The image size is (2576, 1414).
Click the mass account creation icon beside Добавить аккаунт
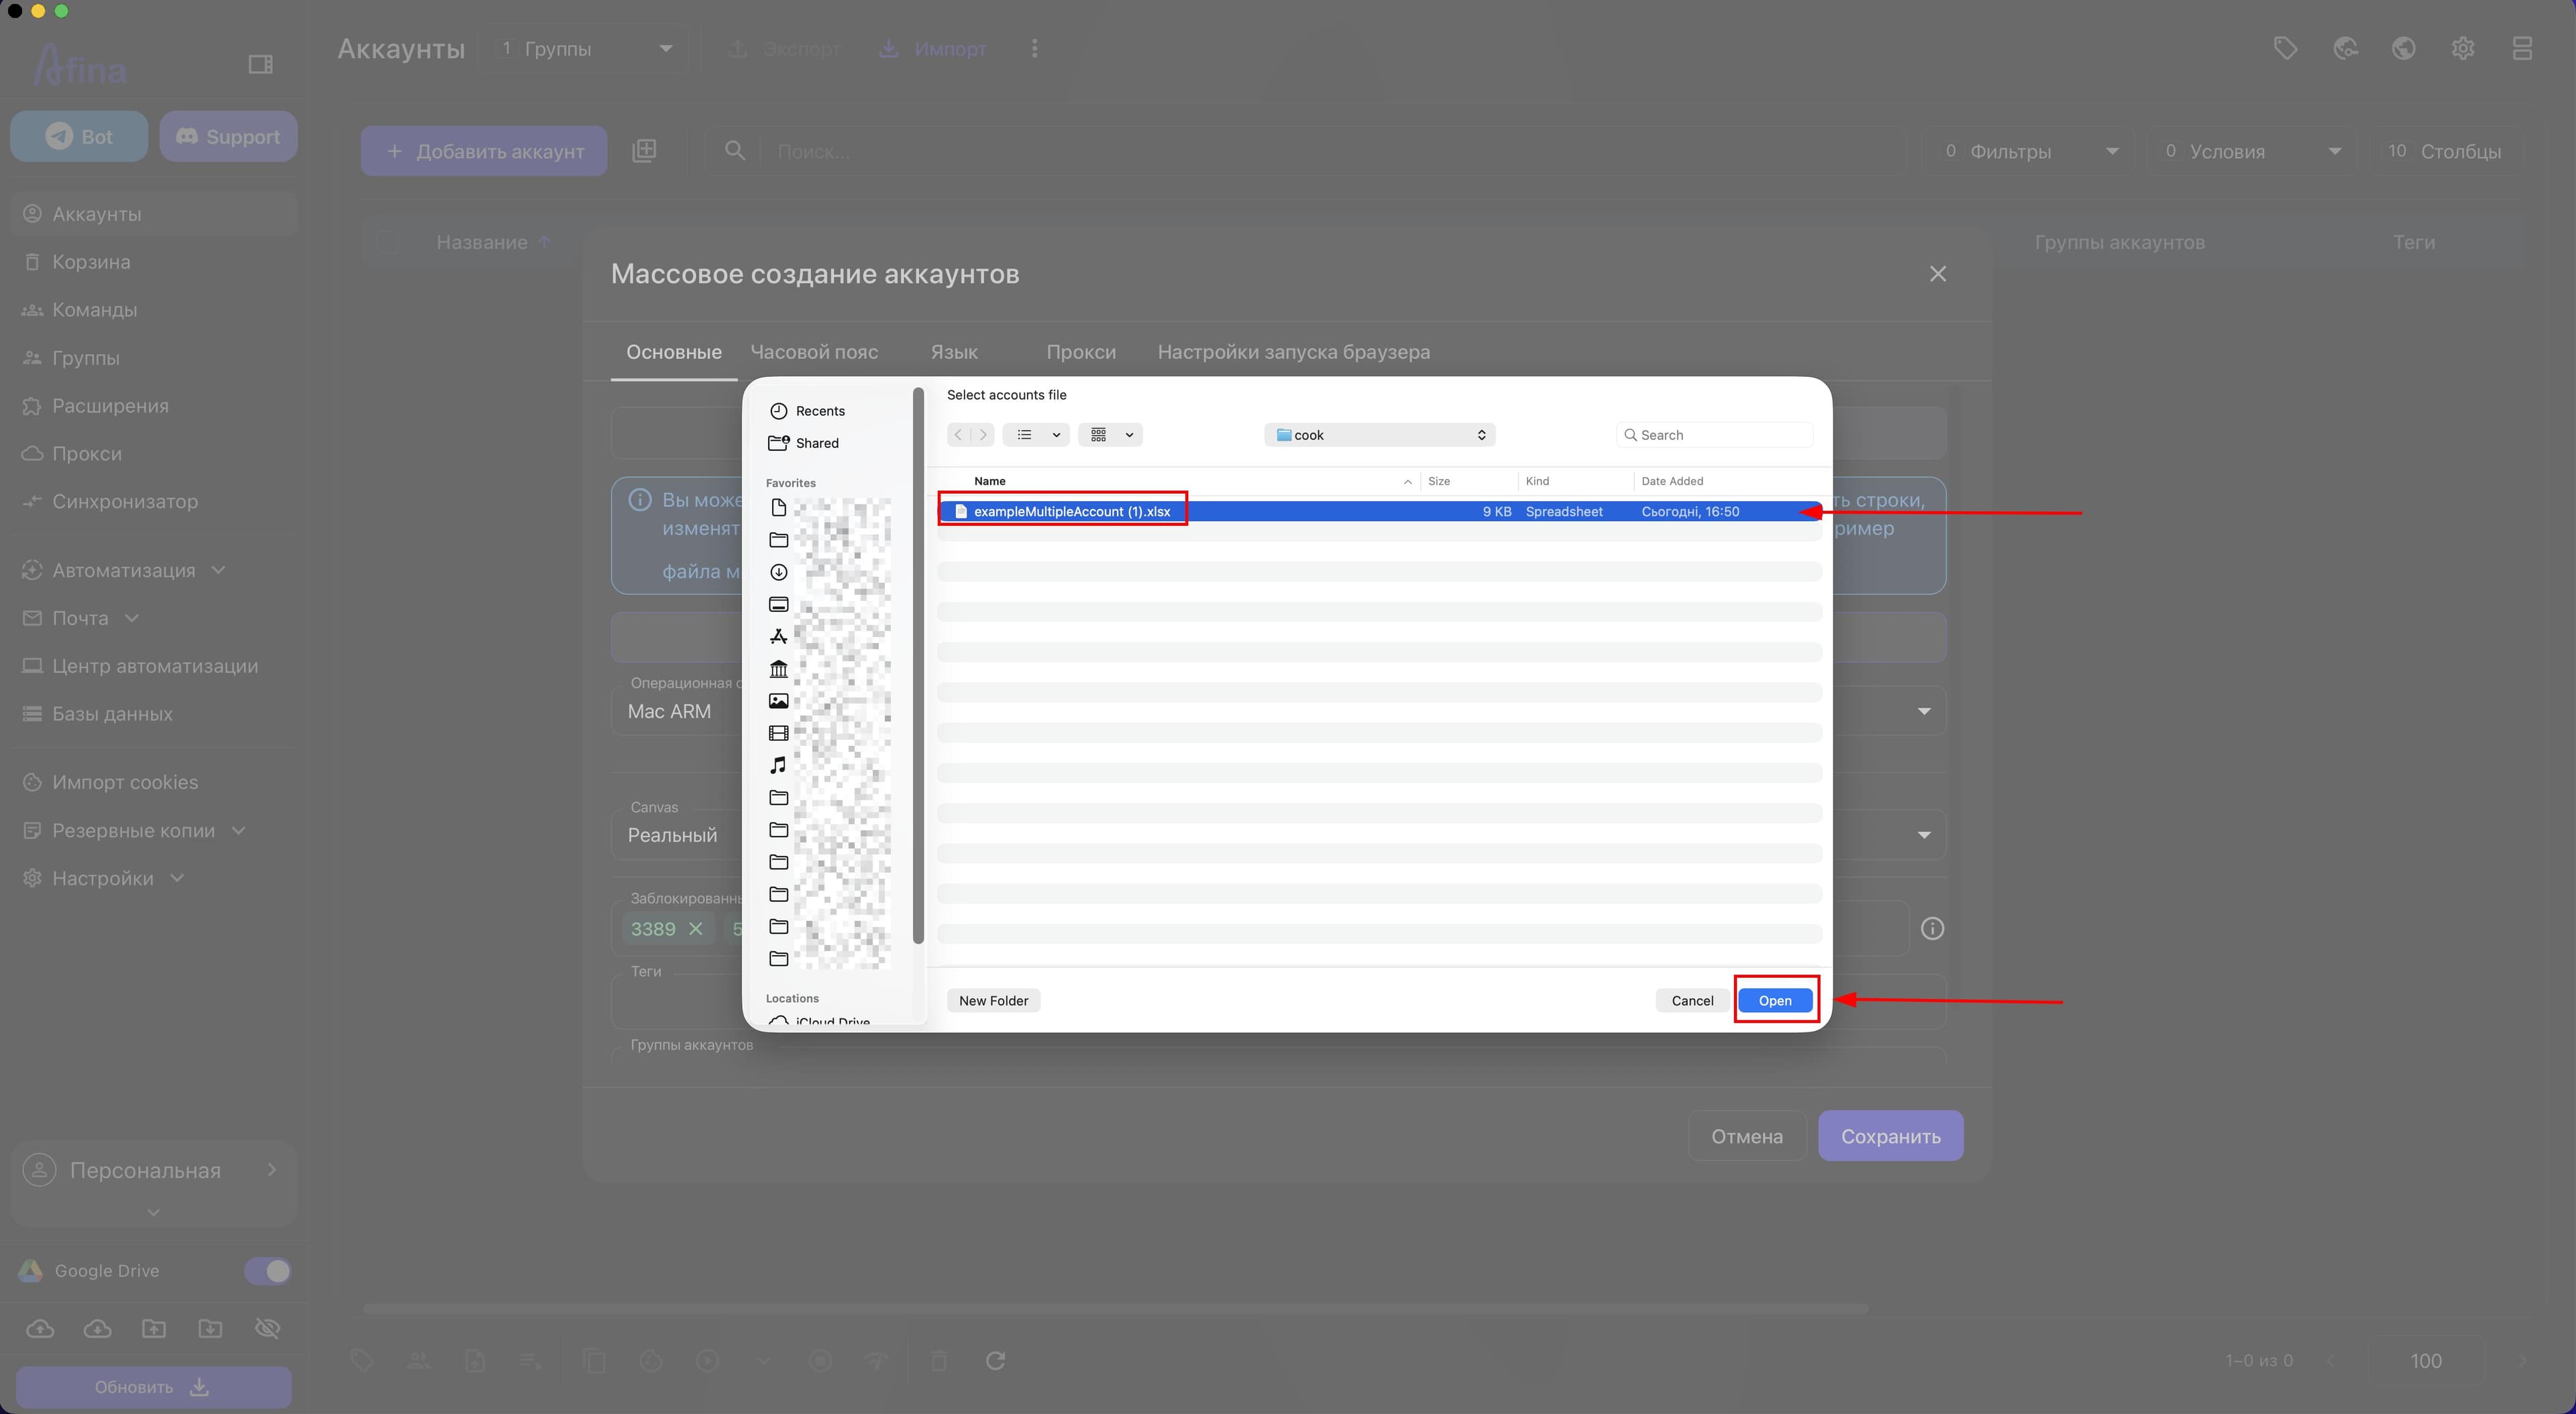tap(644, 151)
